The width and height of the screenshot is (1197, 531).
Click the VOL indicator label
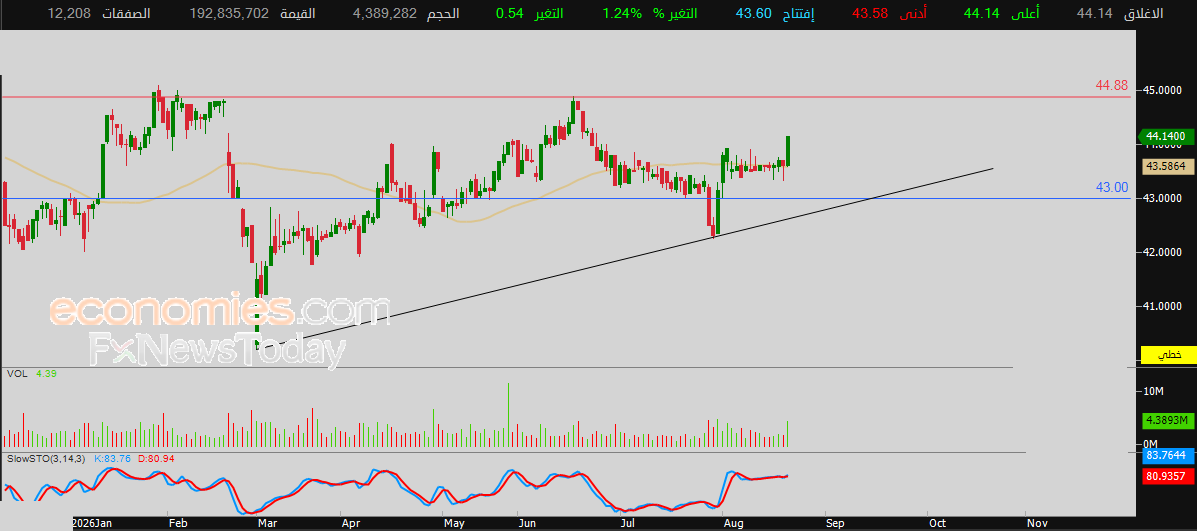click(18, 374)
